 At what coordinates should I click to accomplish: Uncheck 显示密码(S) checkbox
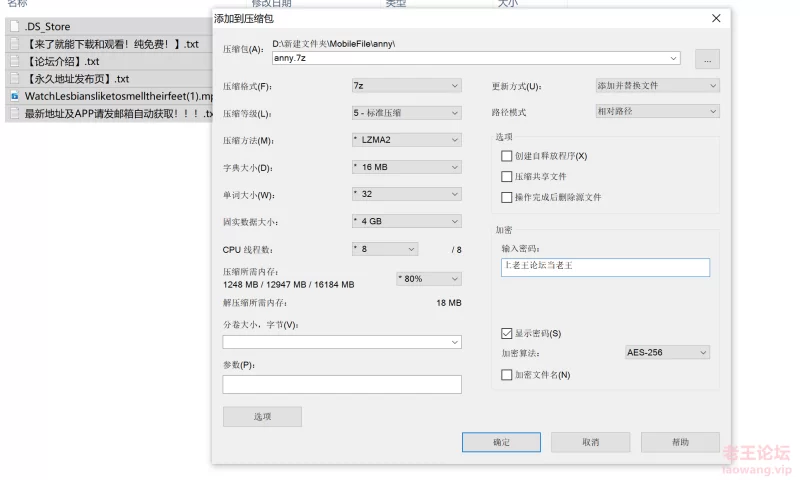pyautogui.click(x=506, y=334)
